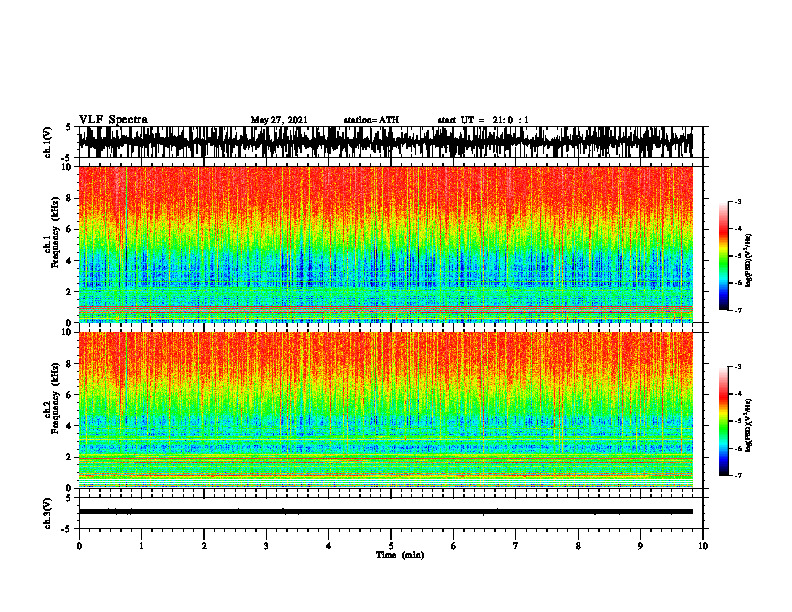Click time axis tick label "8"

tap(578, 546)
